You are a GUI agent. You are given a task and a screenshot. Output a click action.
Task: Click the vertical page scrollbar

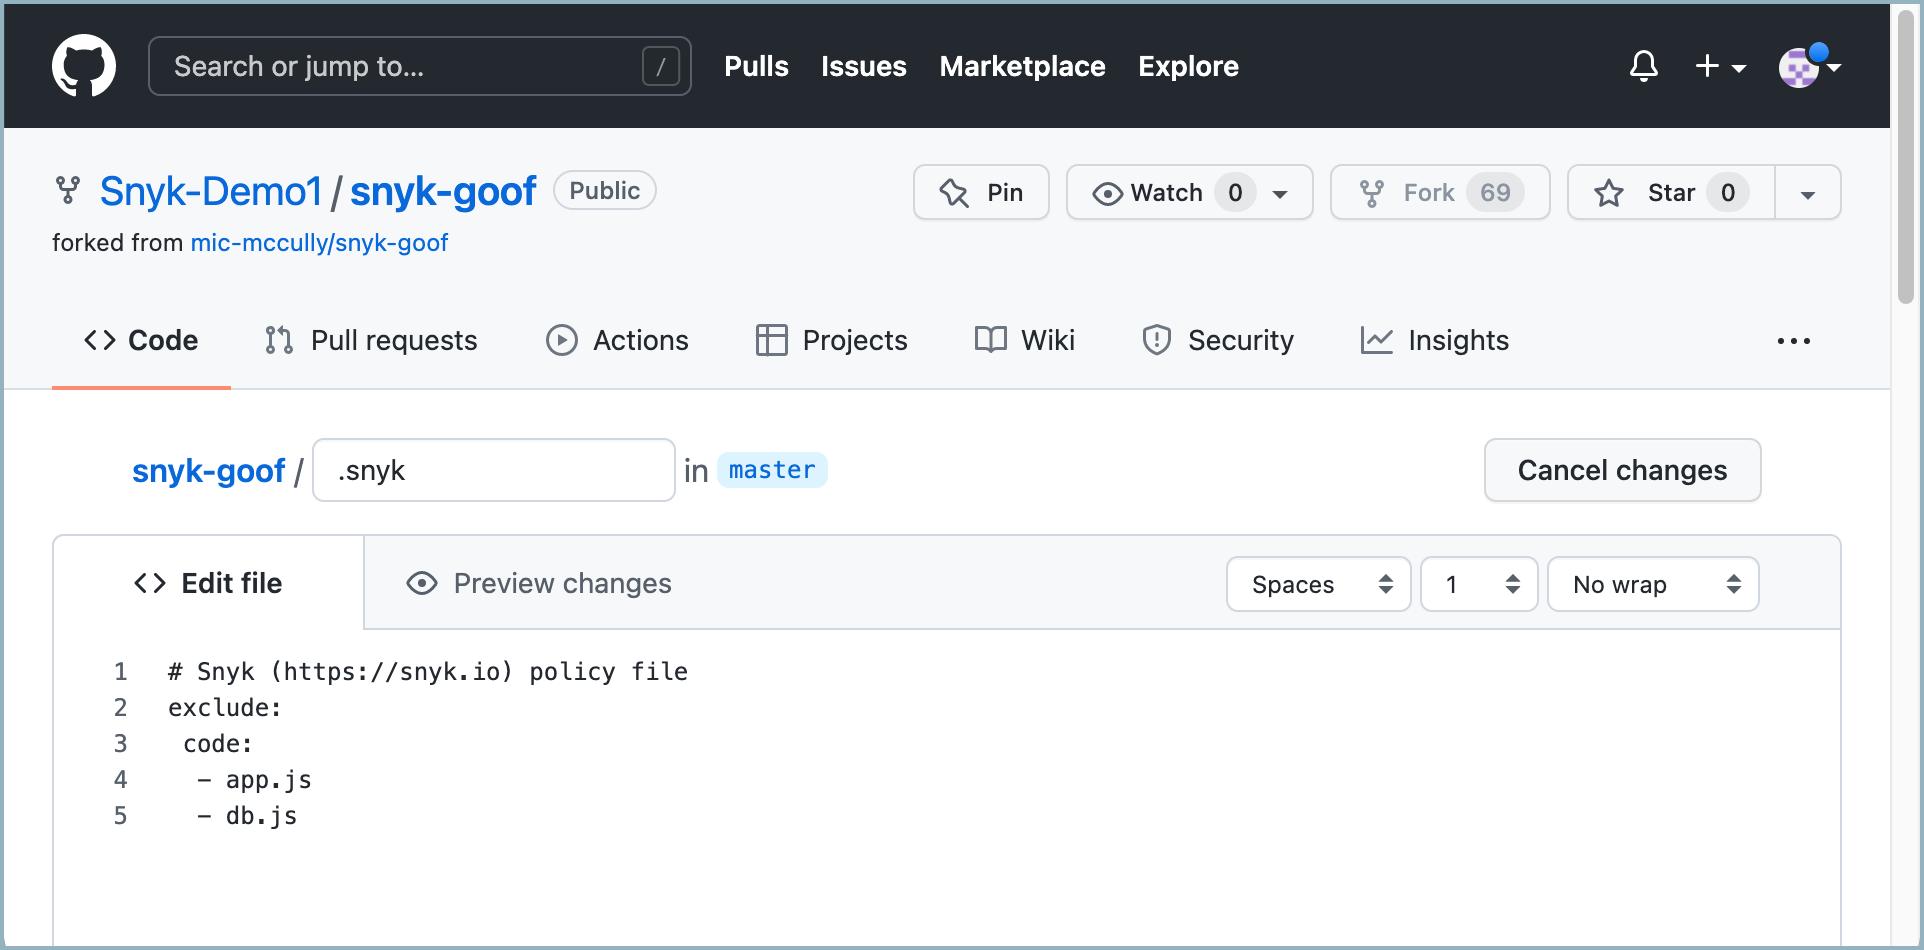(1906, 160)
